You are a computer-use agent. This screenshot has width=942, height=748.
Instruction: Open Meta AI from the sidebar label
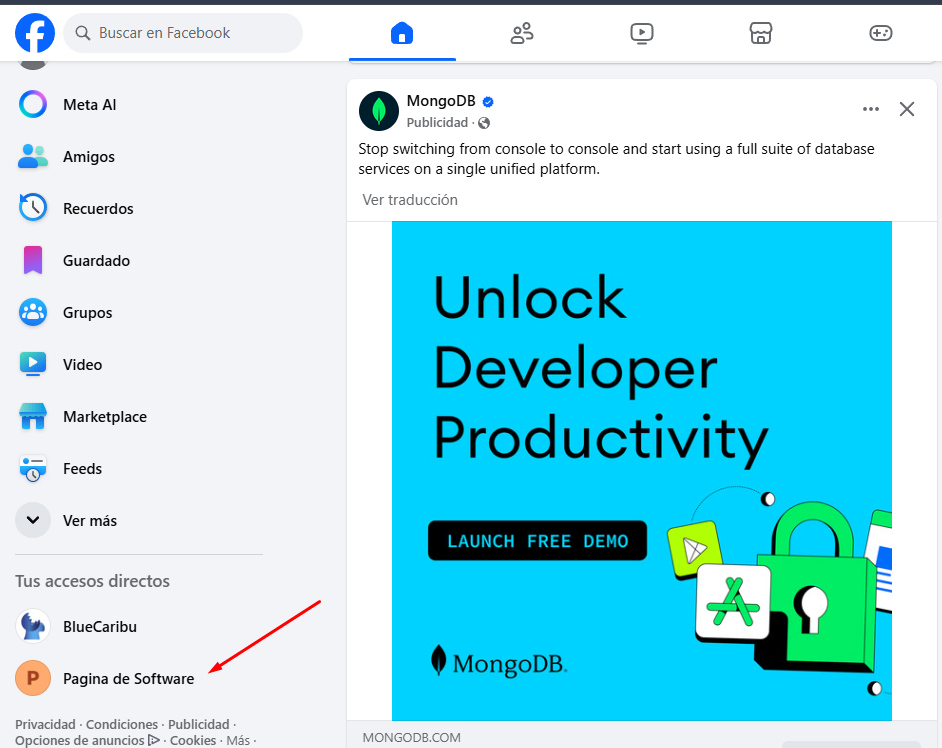(90, 105)
